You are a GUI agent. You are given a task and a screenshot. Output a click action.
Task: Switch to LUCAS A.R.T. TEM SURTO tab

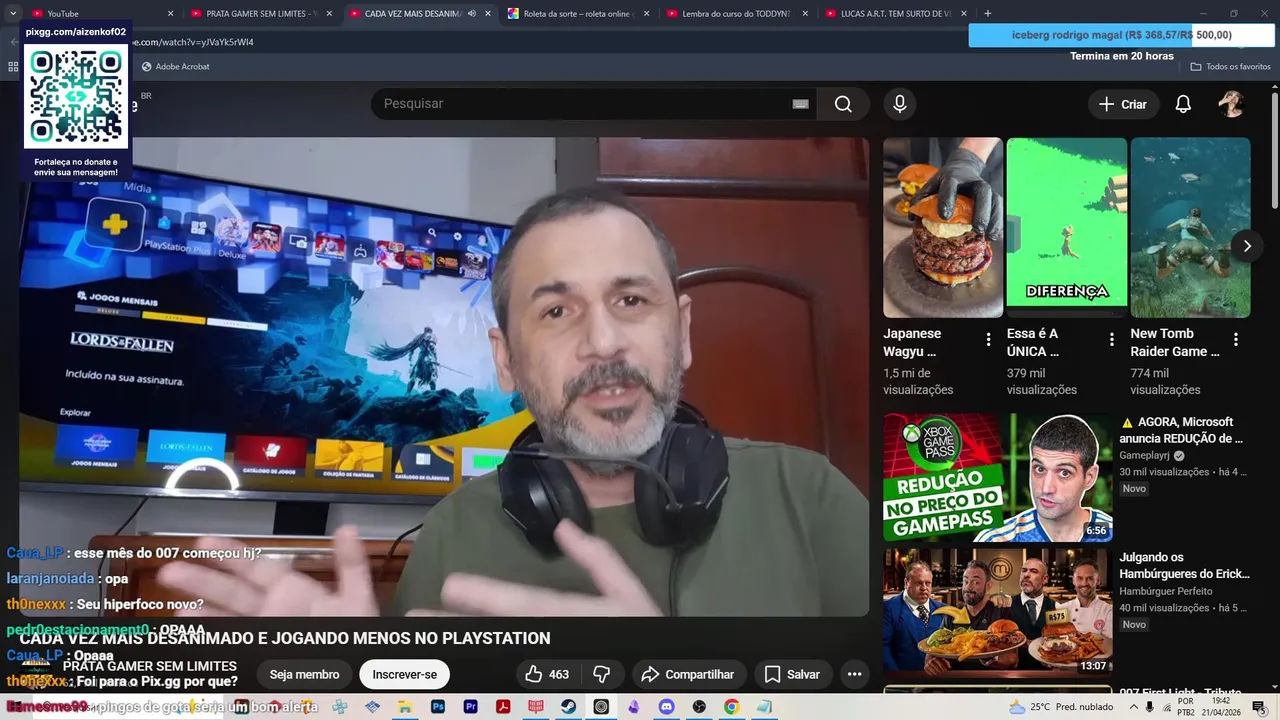point(895,13)
